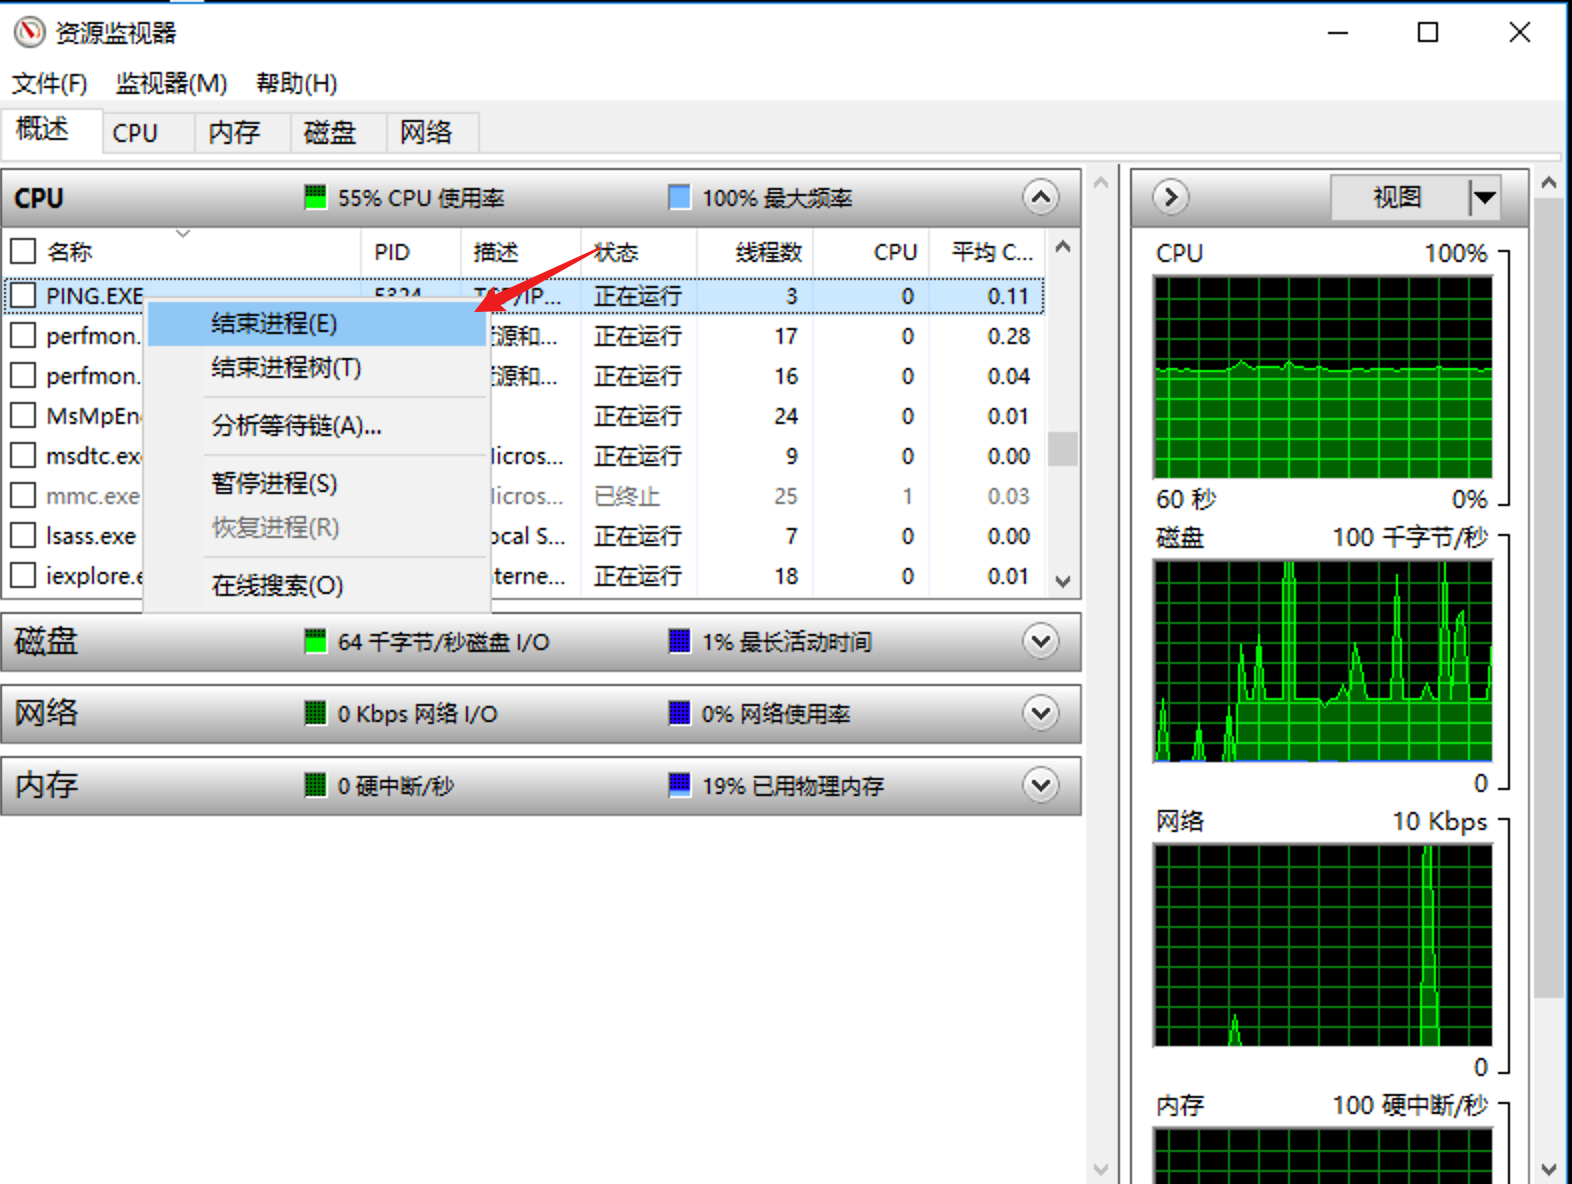Click the blue disk active time indicator square
This screenshot has width=1572, height=1184.
point(679,641)
